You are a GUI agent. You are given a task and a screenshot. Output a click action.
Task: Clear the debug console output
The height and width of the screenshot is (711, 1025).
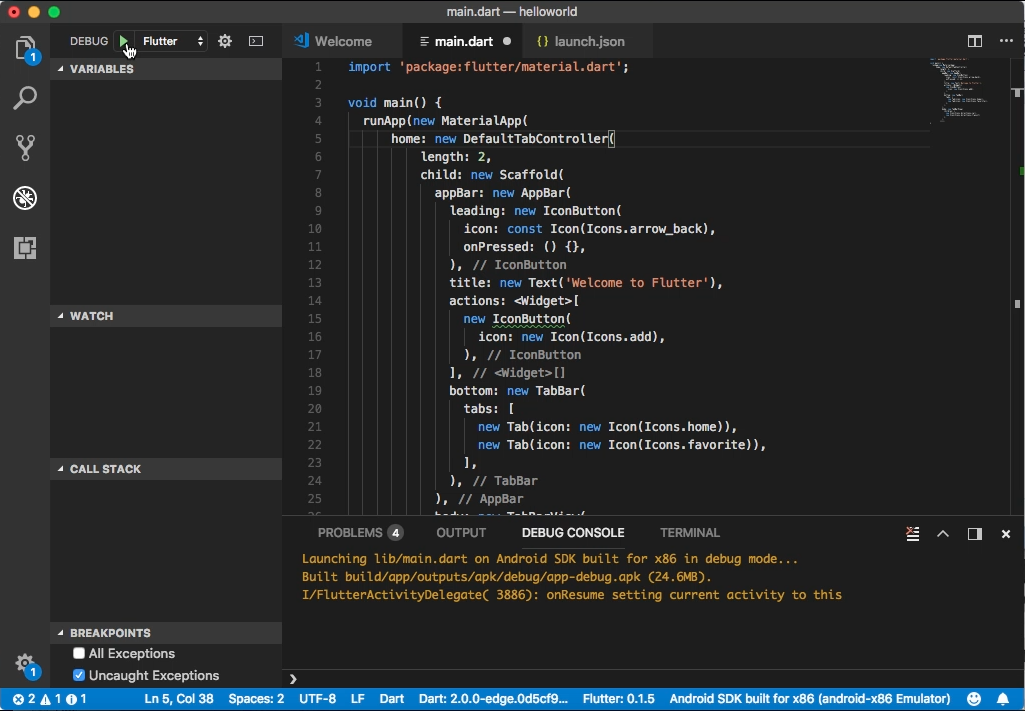pyautogui.click(x=913, y=534)
